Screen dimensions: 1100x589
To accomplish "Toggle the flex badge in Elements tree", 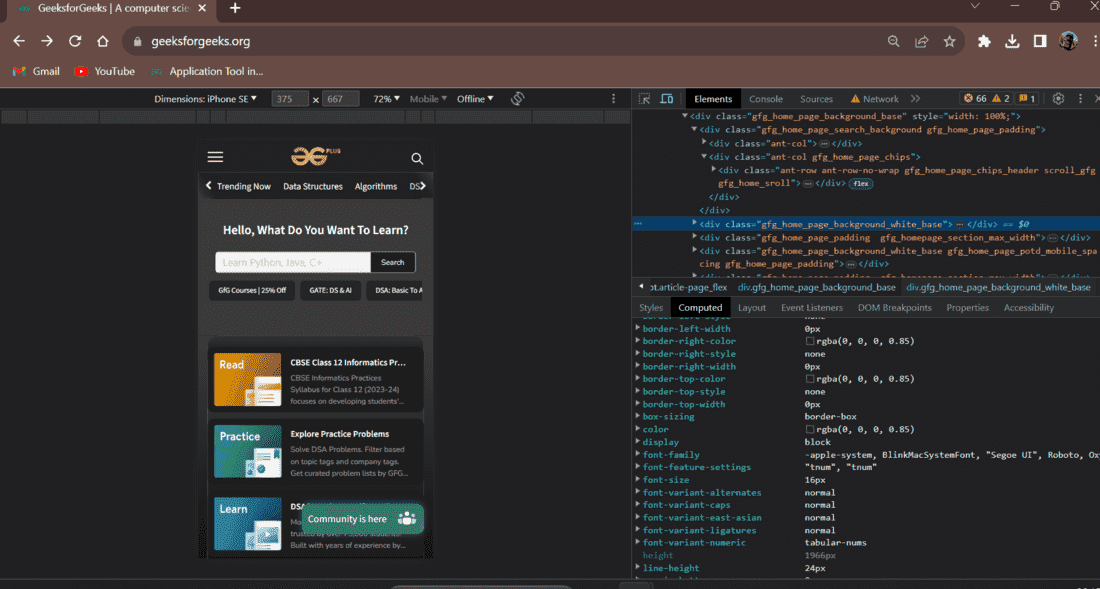I will click(861, 184).
